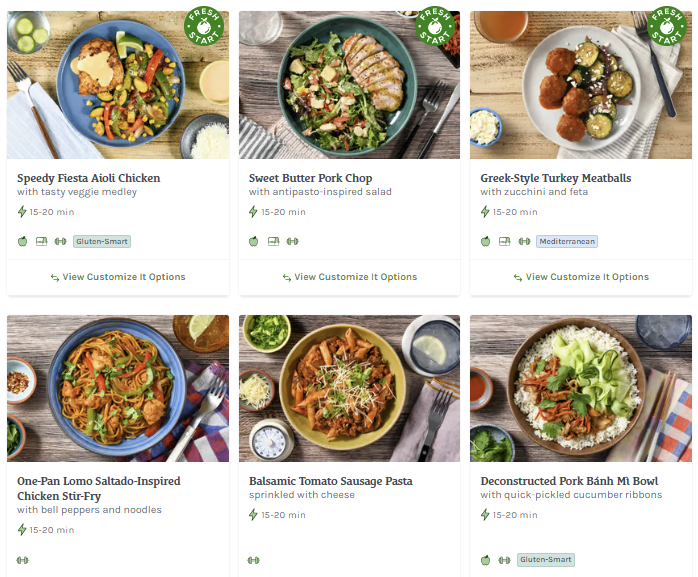Open the Balsamic Tomato Sausage Pasta title

click(x=330, y=481)
